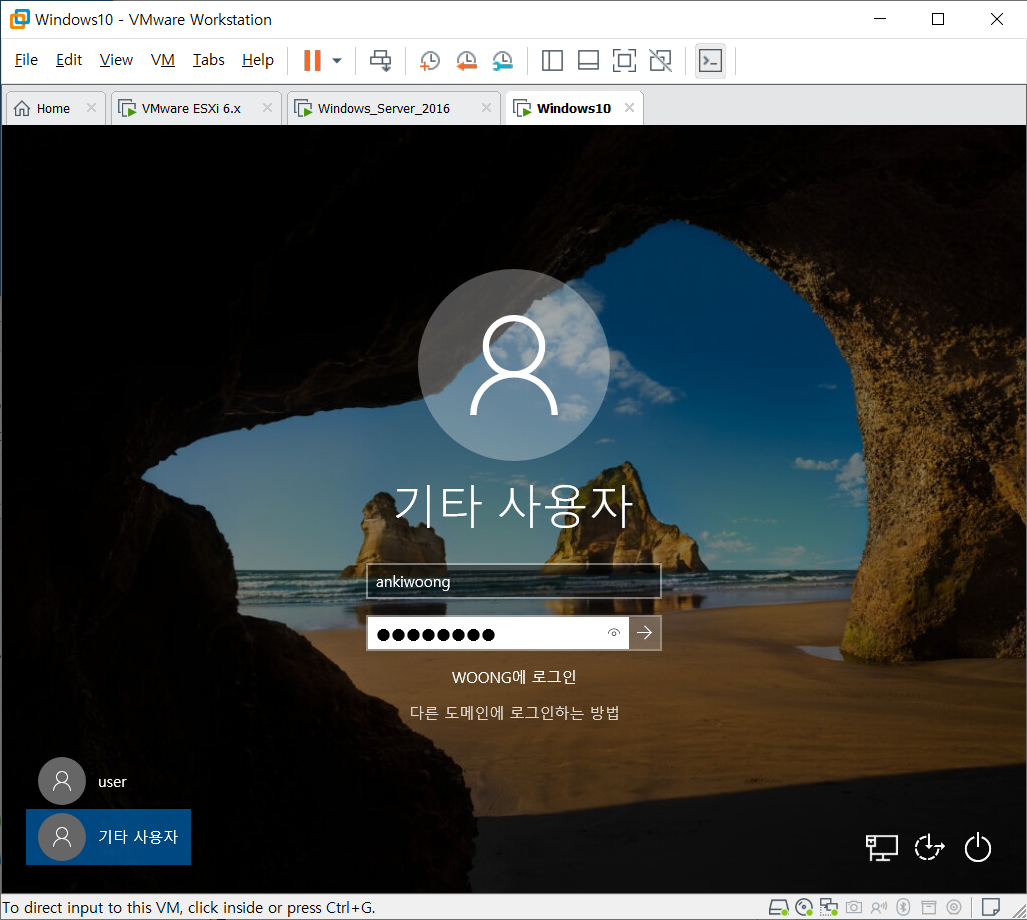1027x920 pixels.
Task: Click the VMware Workstation title bar icon
Action: pyautogui.click(x=20, y=19)
